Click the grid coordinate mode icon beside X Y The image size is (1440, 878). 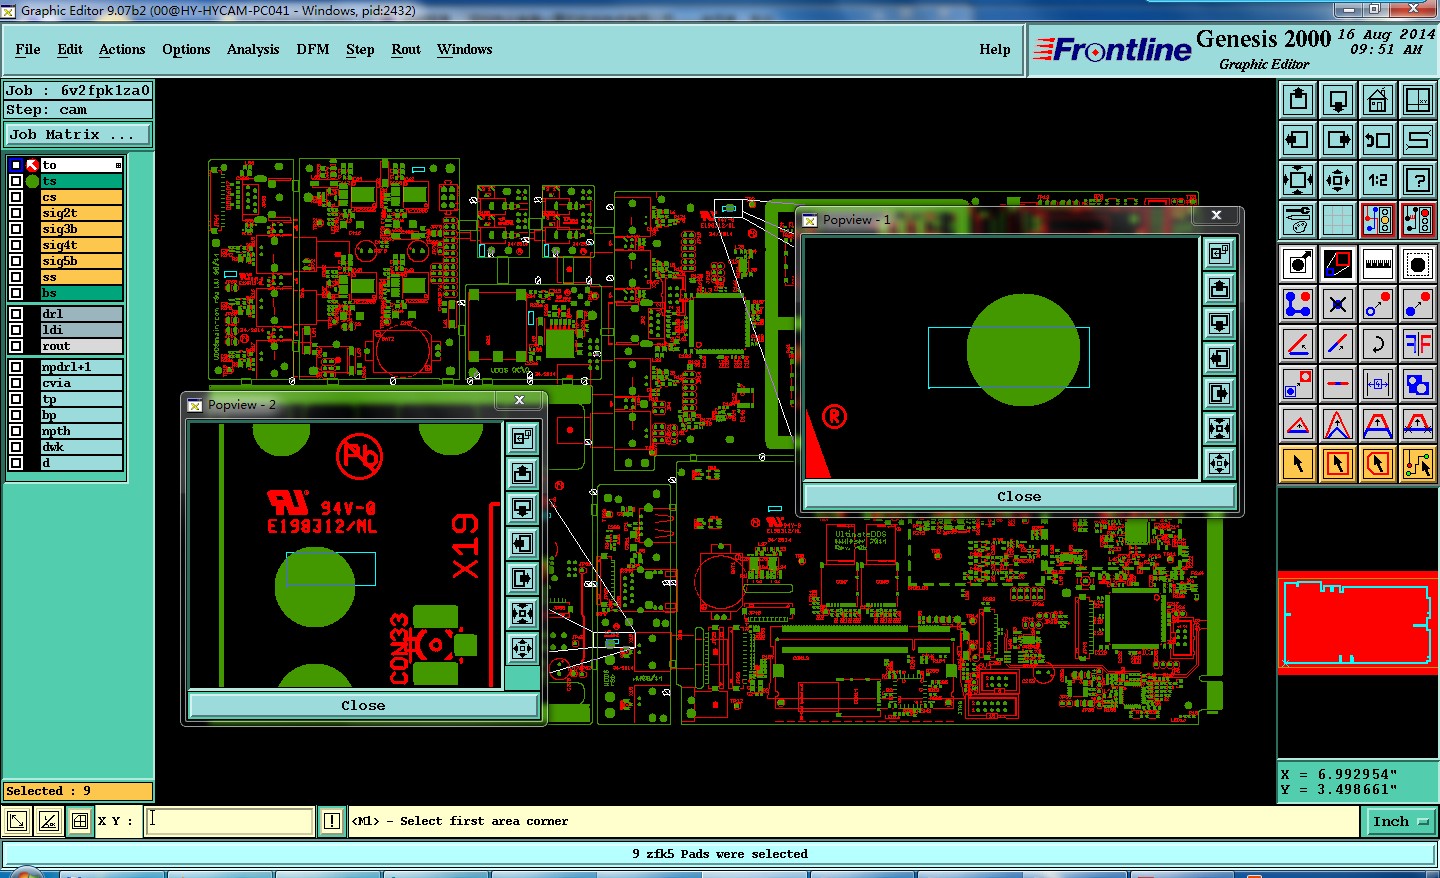click(x=80, y=821)
